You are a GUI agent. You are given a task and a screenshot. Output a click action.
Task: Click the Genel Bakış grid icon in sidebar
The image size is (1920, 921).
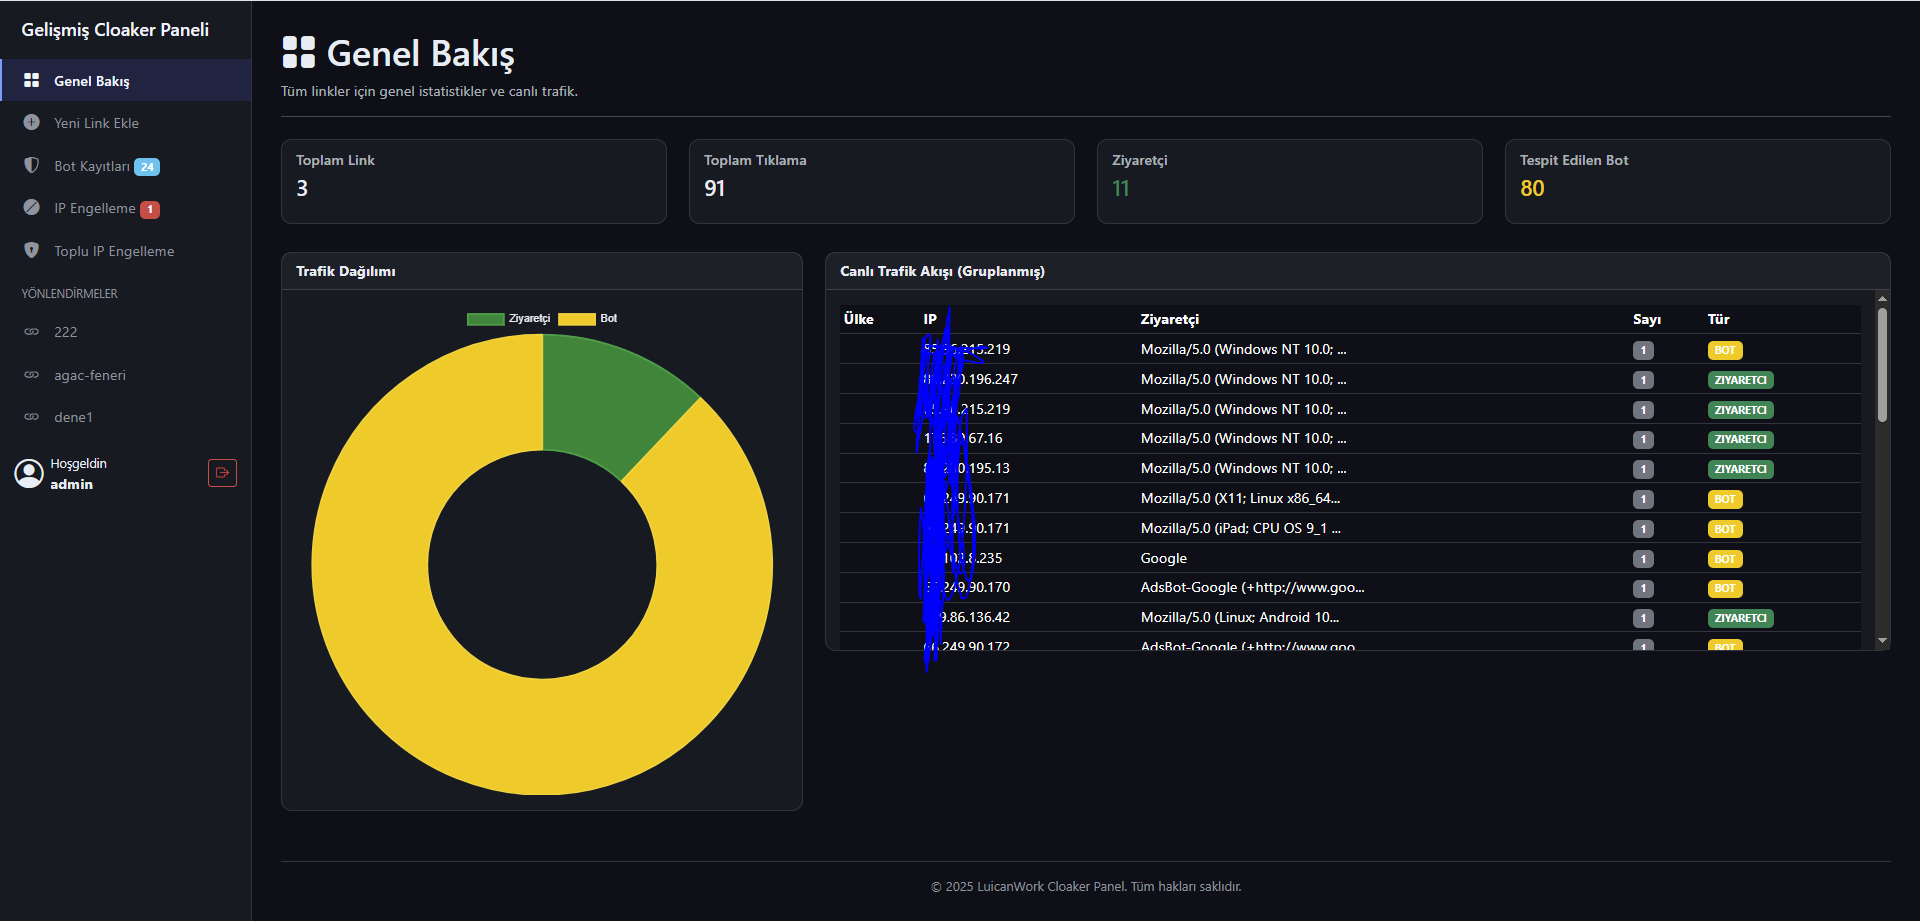32,80
